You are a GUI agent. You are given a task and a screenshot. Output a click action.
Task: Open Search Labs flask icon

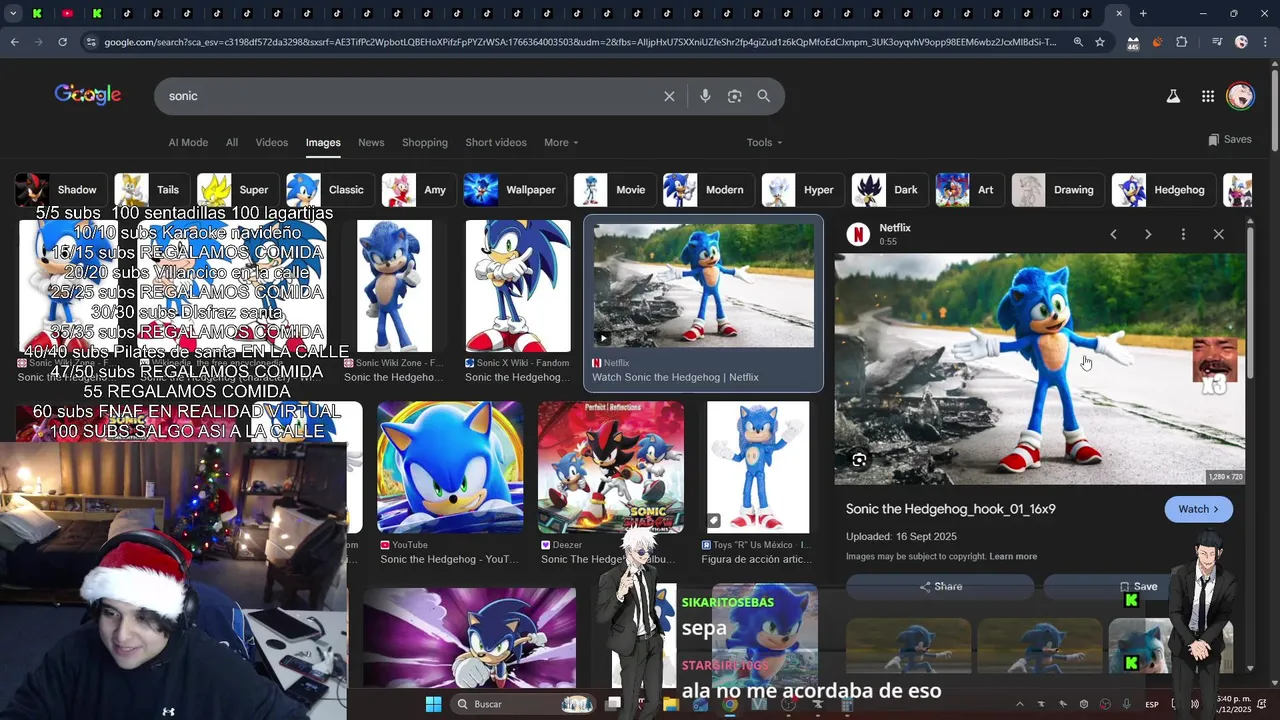pos(1173,96)
